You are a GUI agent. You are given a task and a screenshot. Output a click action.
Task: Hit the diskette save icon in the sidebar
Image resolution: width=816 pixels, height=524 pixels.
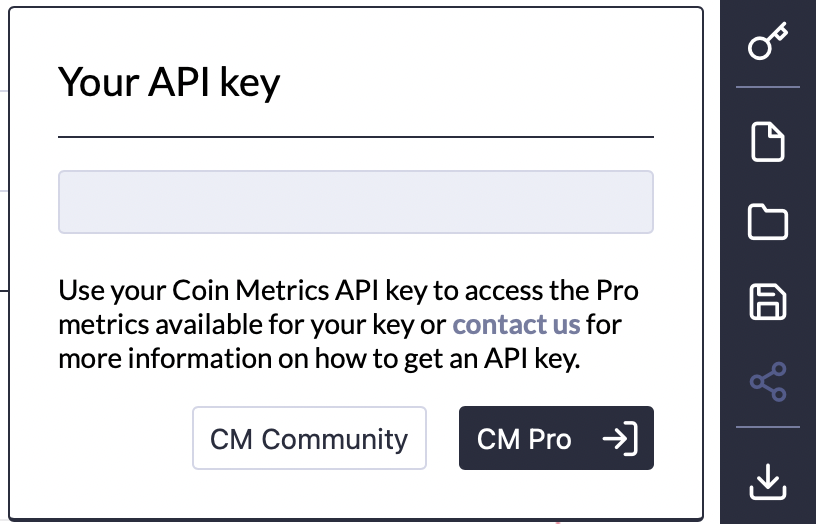pyautogui.click(x=768, y=302)
